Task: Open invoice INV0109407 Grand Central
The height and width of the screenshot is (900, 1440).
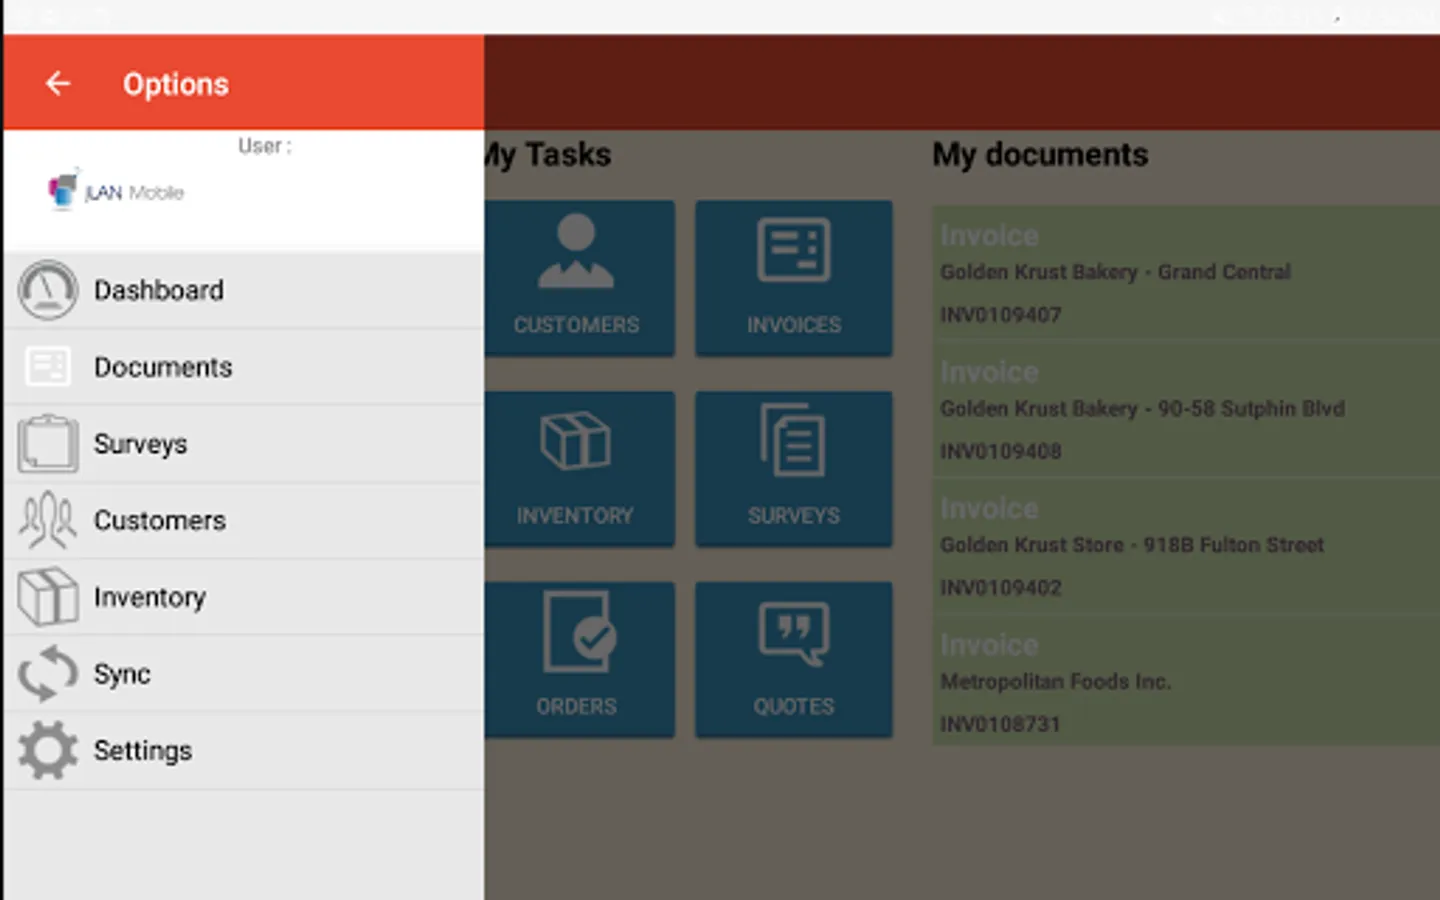Action: 1186,272
